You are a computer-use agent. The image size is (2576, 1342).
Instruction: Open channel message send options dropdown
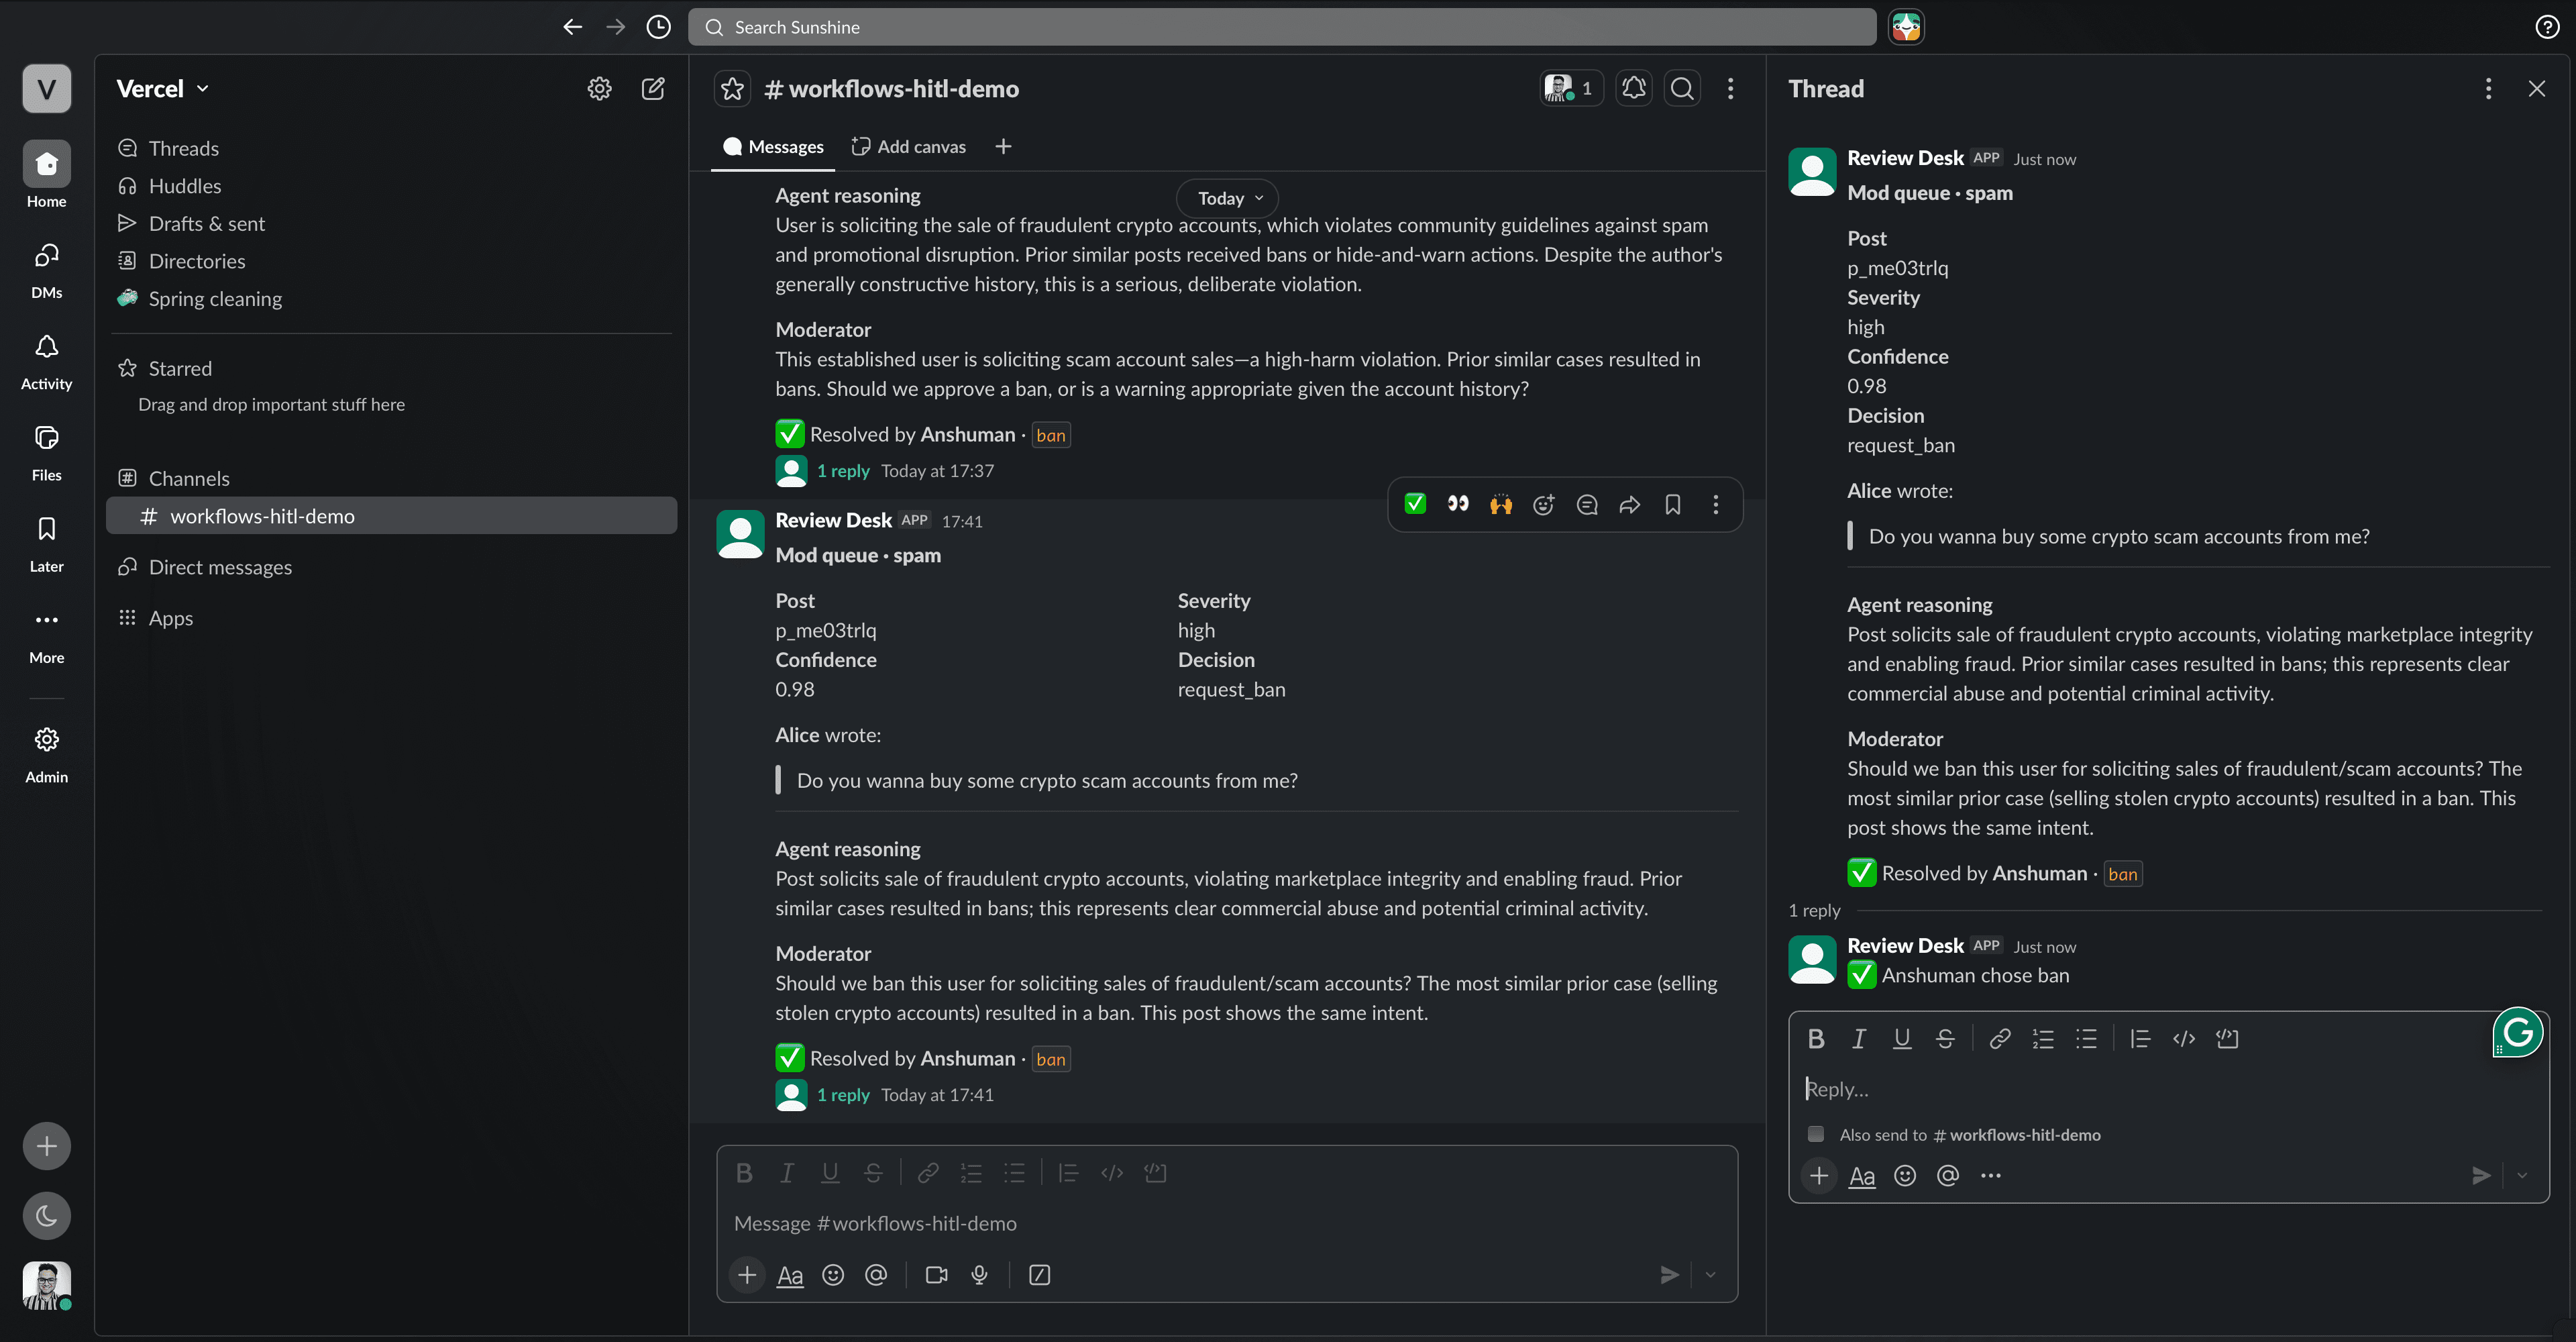(1710, 1275)
